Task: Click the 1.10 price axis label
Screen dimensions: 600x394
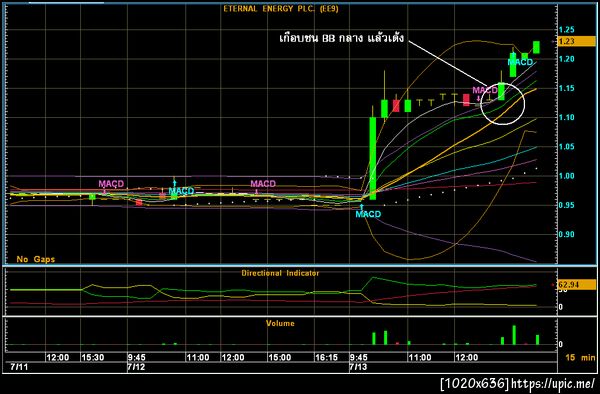Action: pyautogui.click(x=566, y=117)
